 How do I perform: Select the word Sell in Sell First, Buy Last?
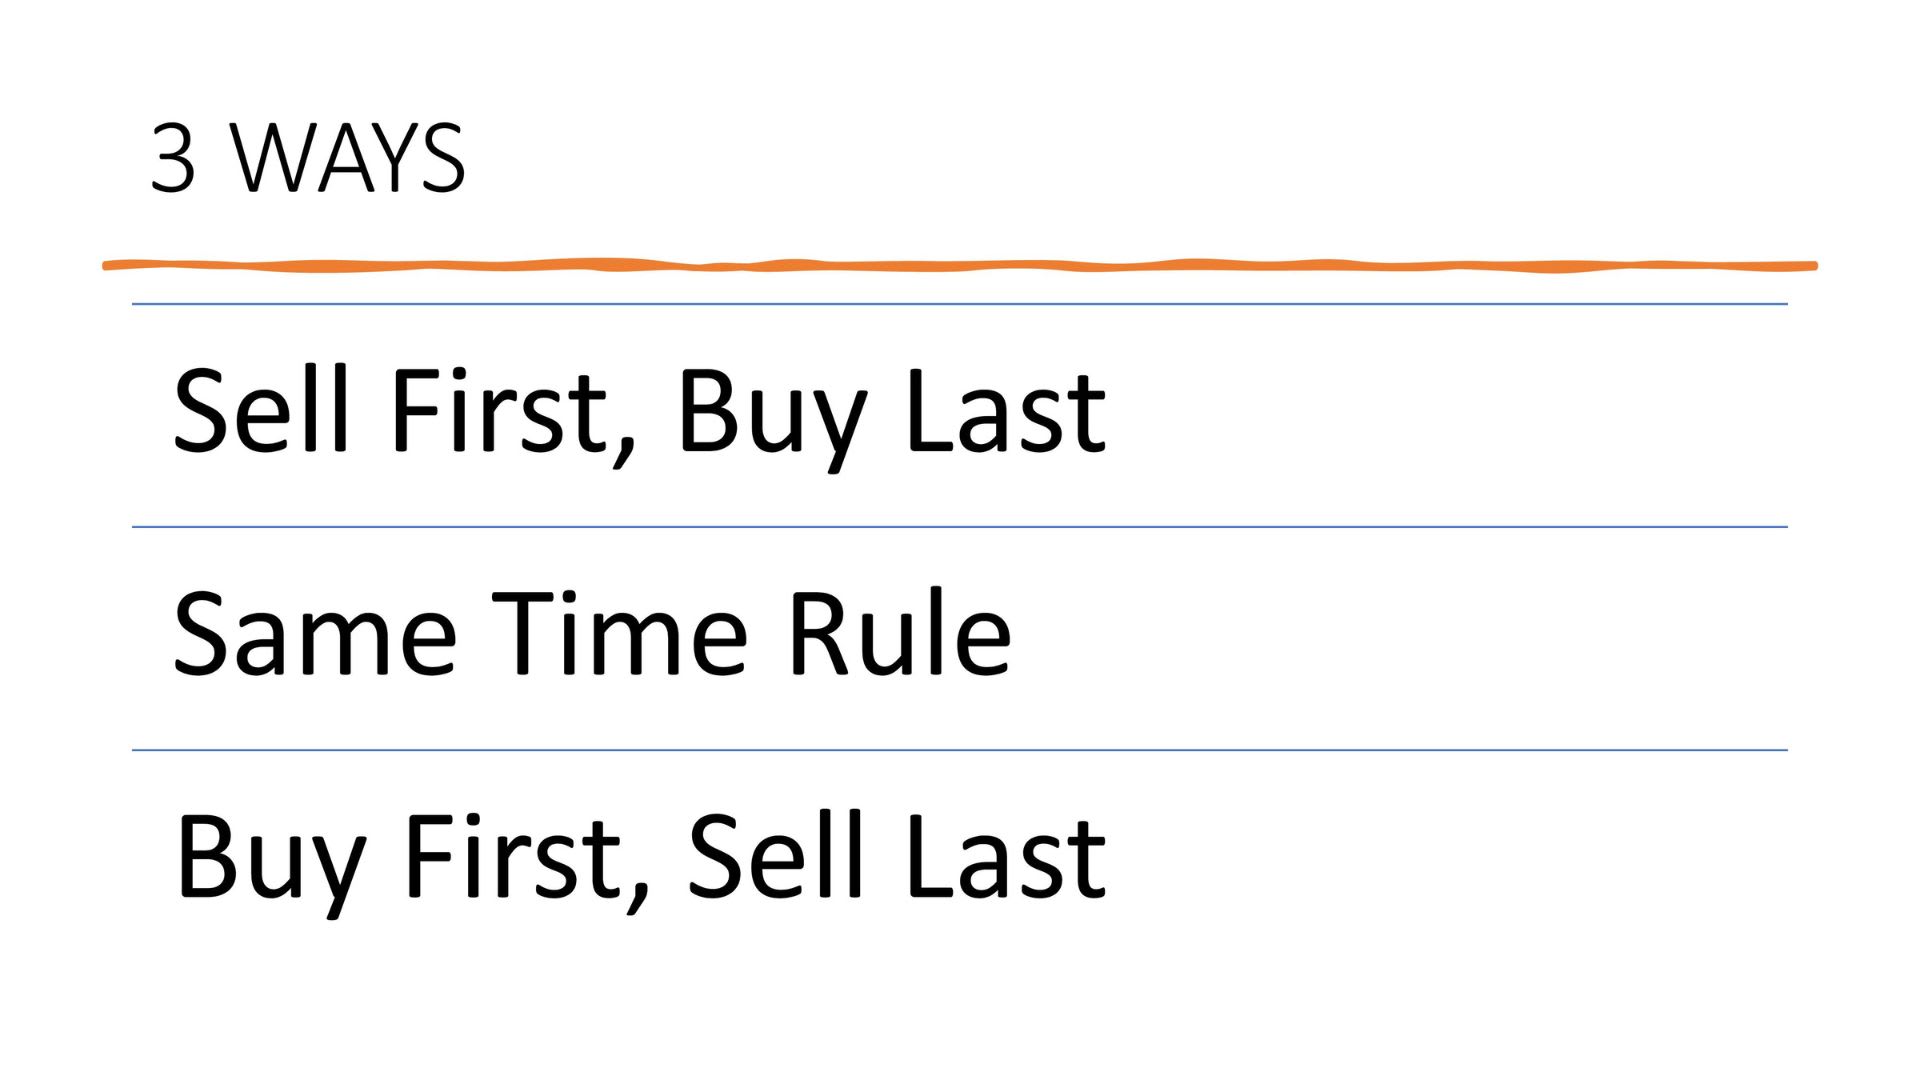click(x=262, y=410)
